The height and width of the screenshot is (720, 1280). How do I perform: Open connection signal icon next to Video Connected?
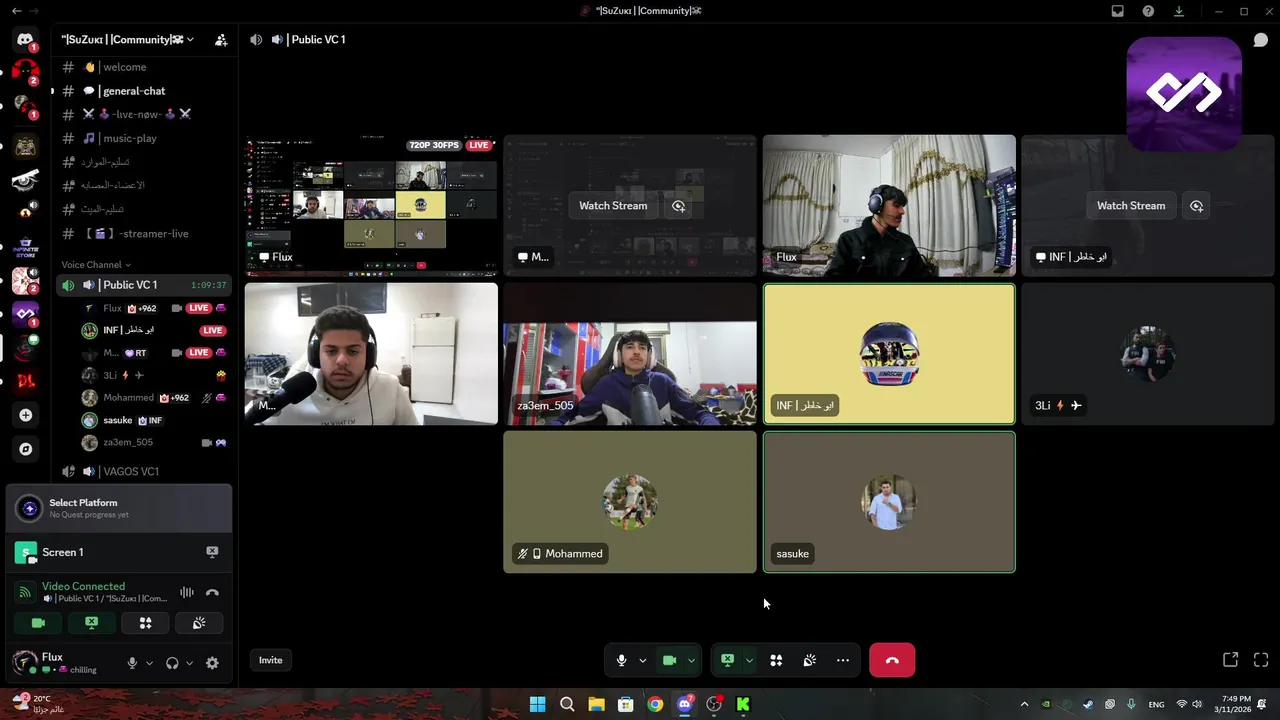pyautogui.click(x=26, y=592)
